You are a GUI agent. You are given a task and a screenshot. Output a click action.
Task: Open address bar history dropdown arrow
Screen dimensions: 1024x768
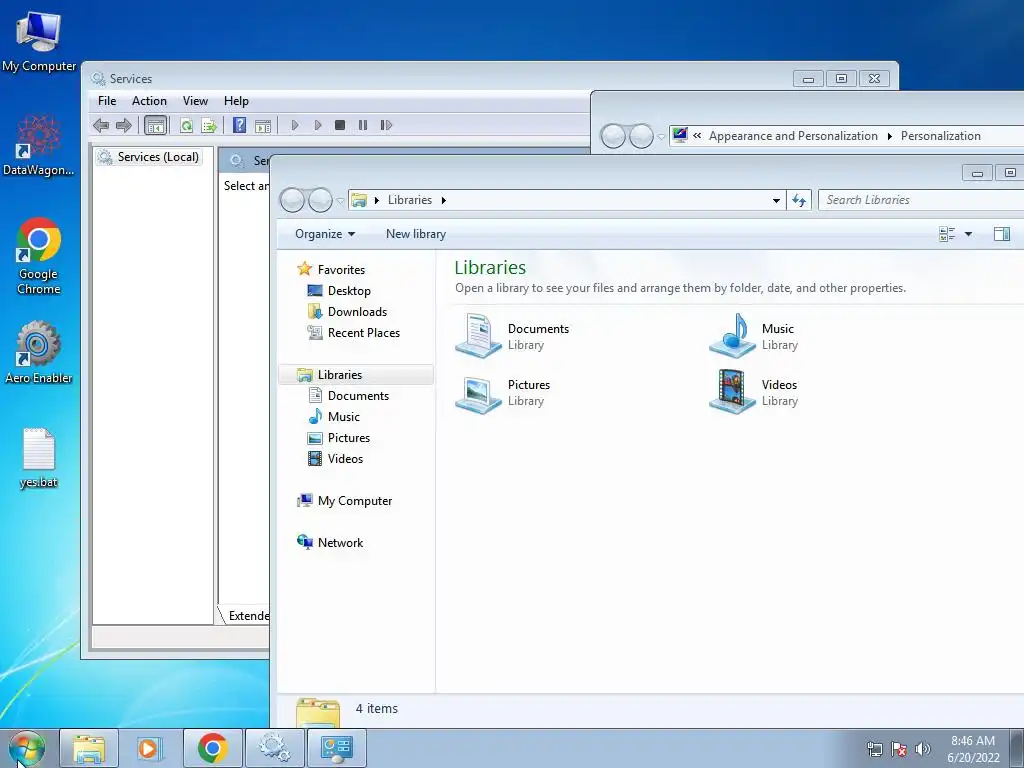(x=776, y=200)
